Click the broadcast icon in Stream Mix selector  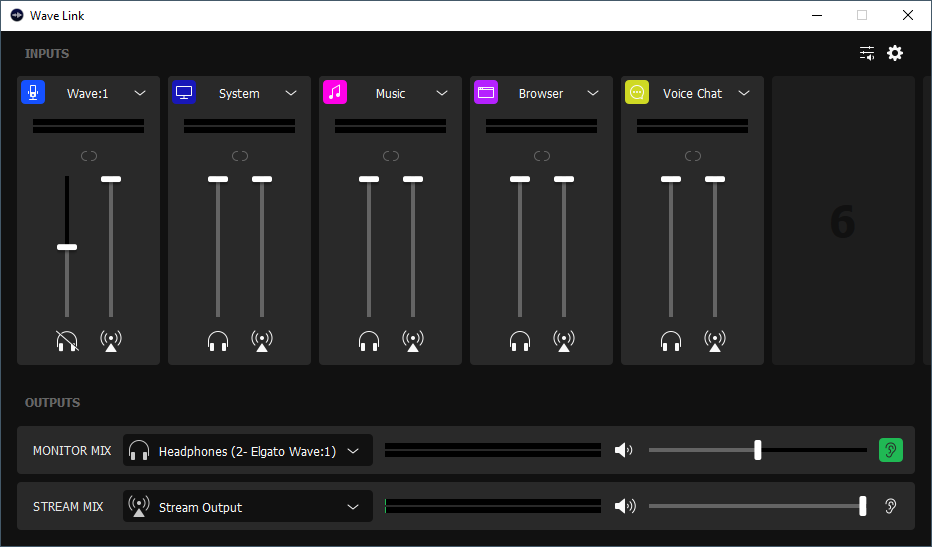(x=139, y=507)
